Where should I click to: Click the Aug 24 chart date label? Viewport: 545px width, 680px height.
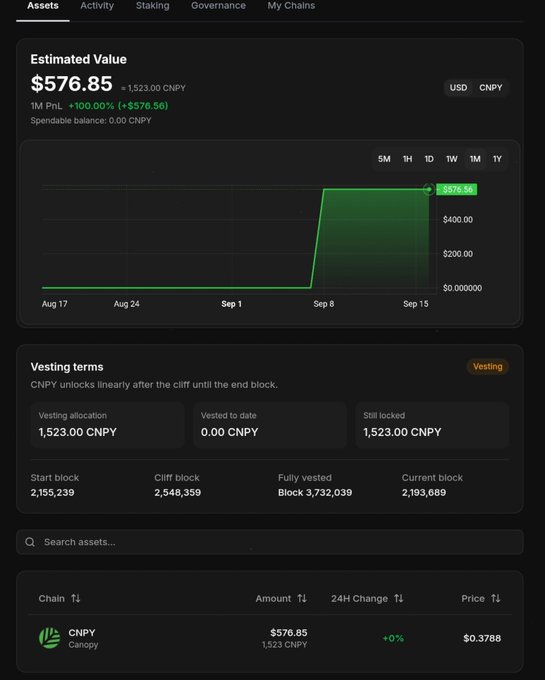click(127, 304)
